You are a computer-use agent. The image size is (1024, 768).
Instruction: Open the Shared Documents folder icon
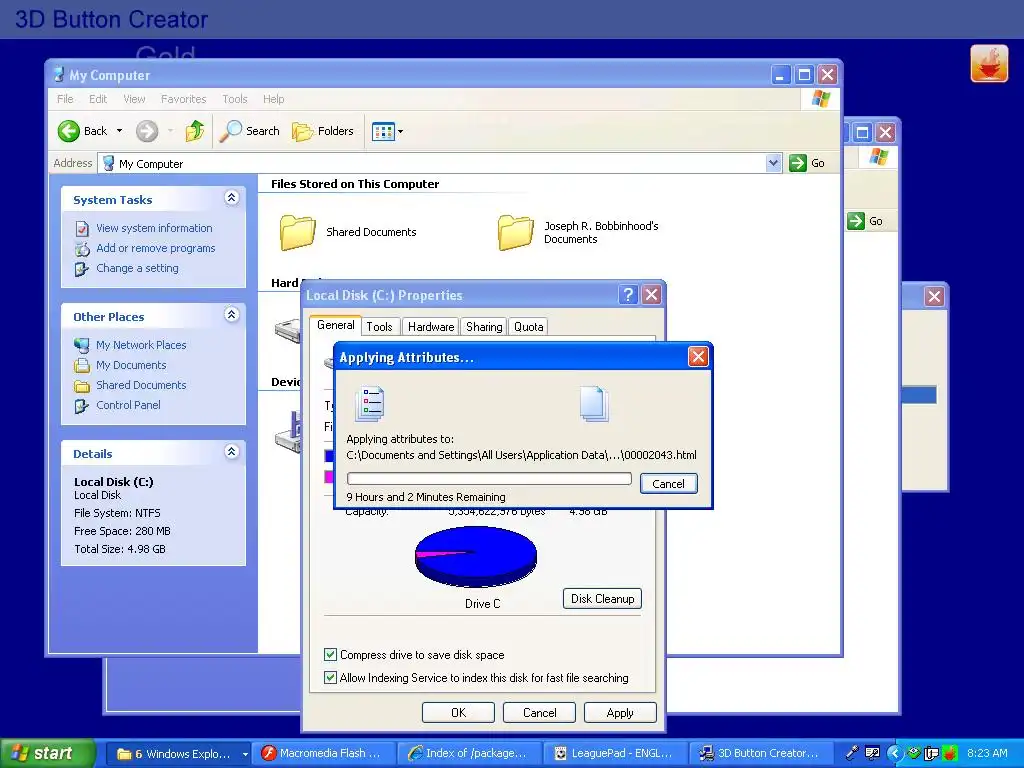[298, 232]
